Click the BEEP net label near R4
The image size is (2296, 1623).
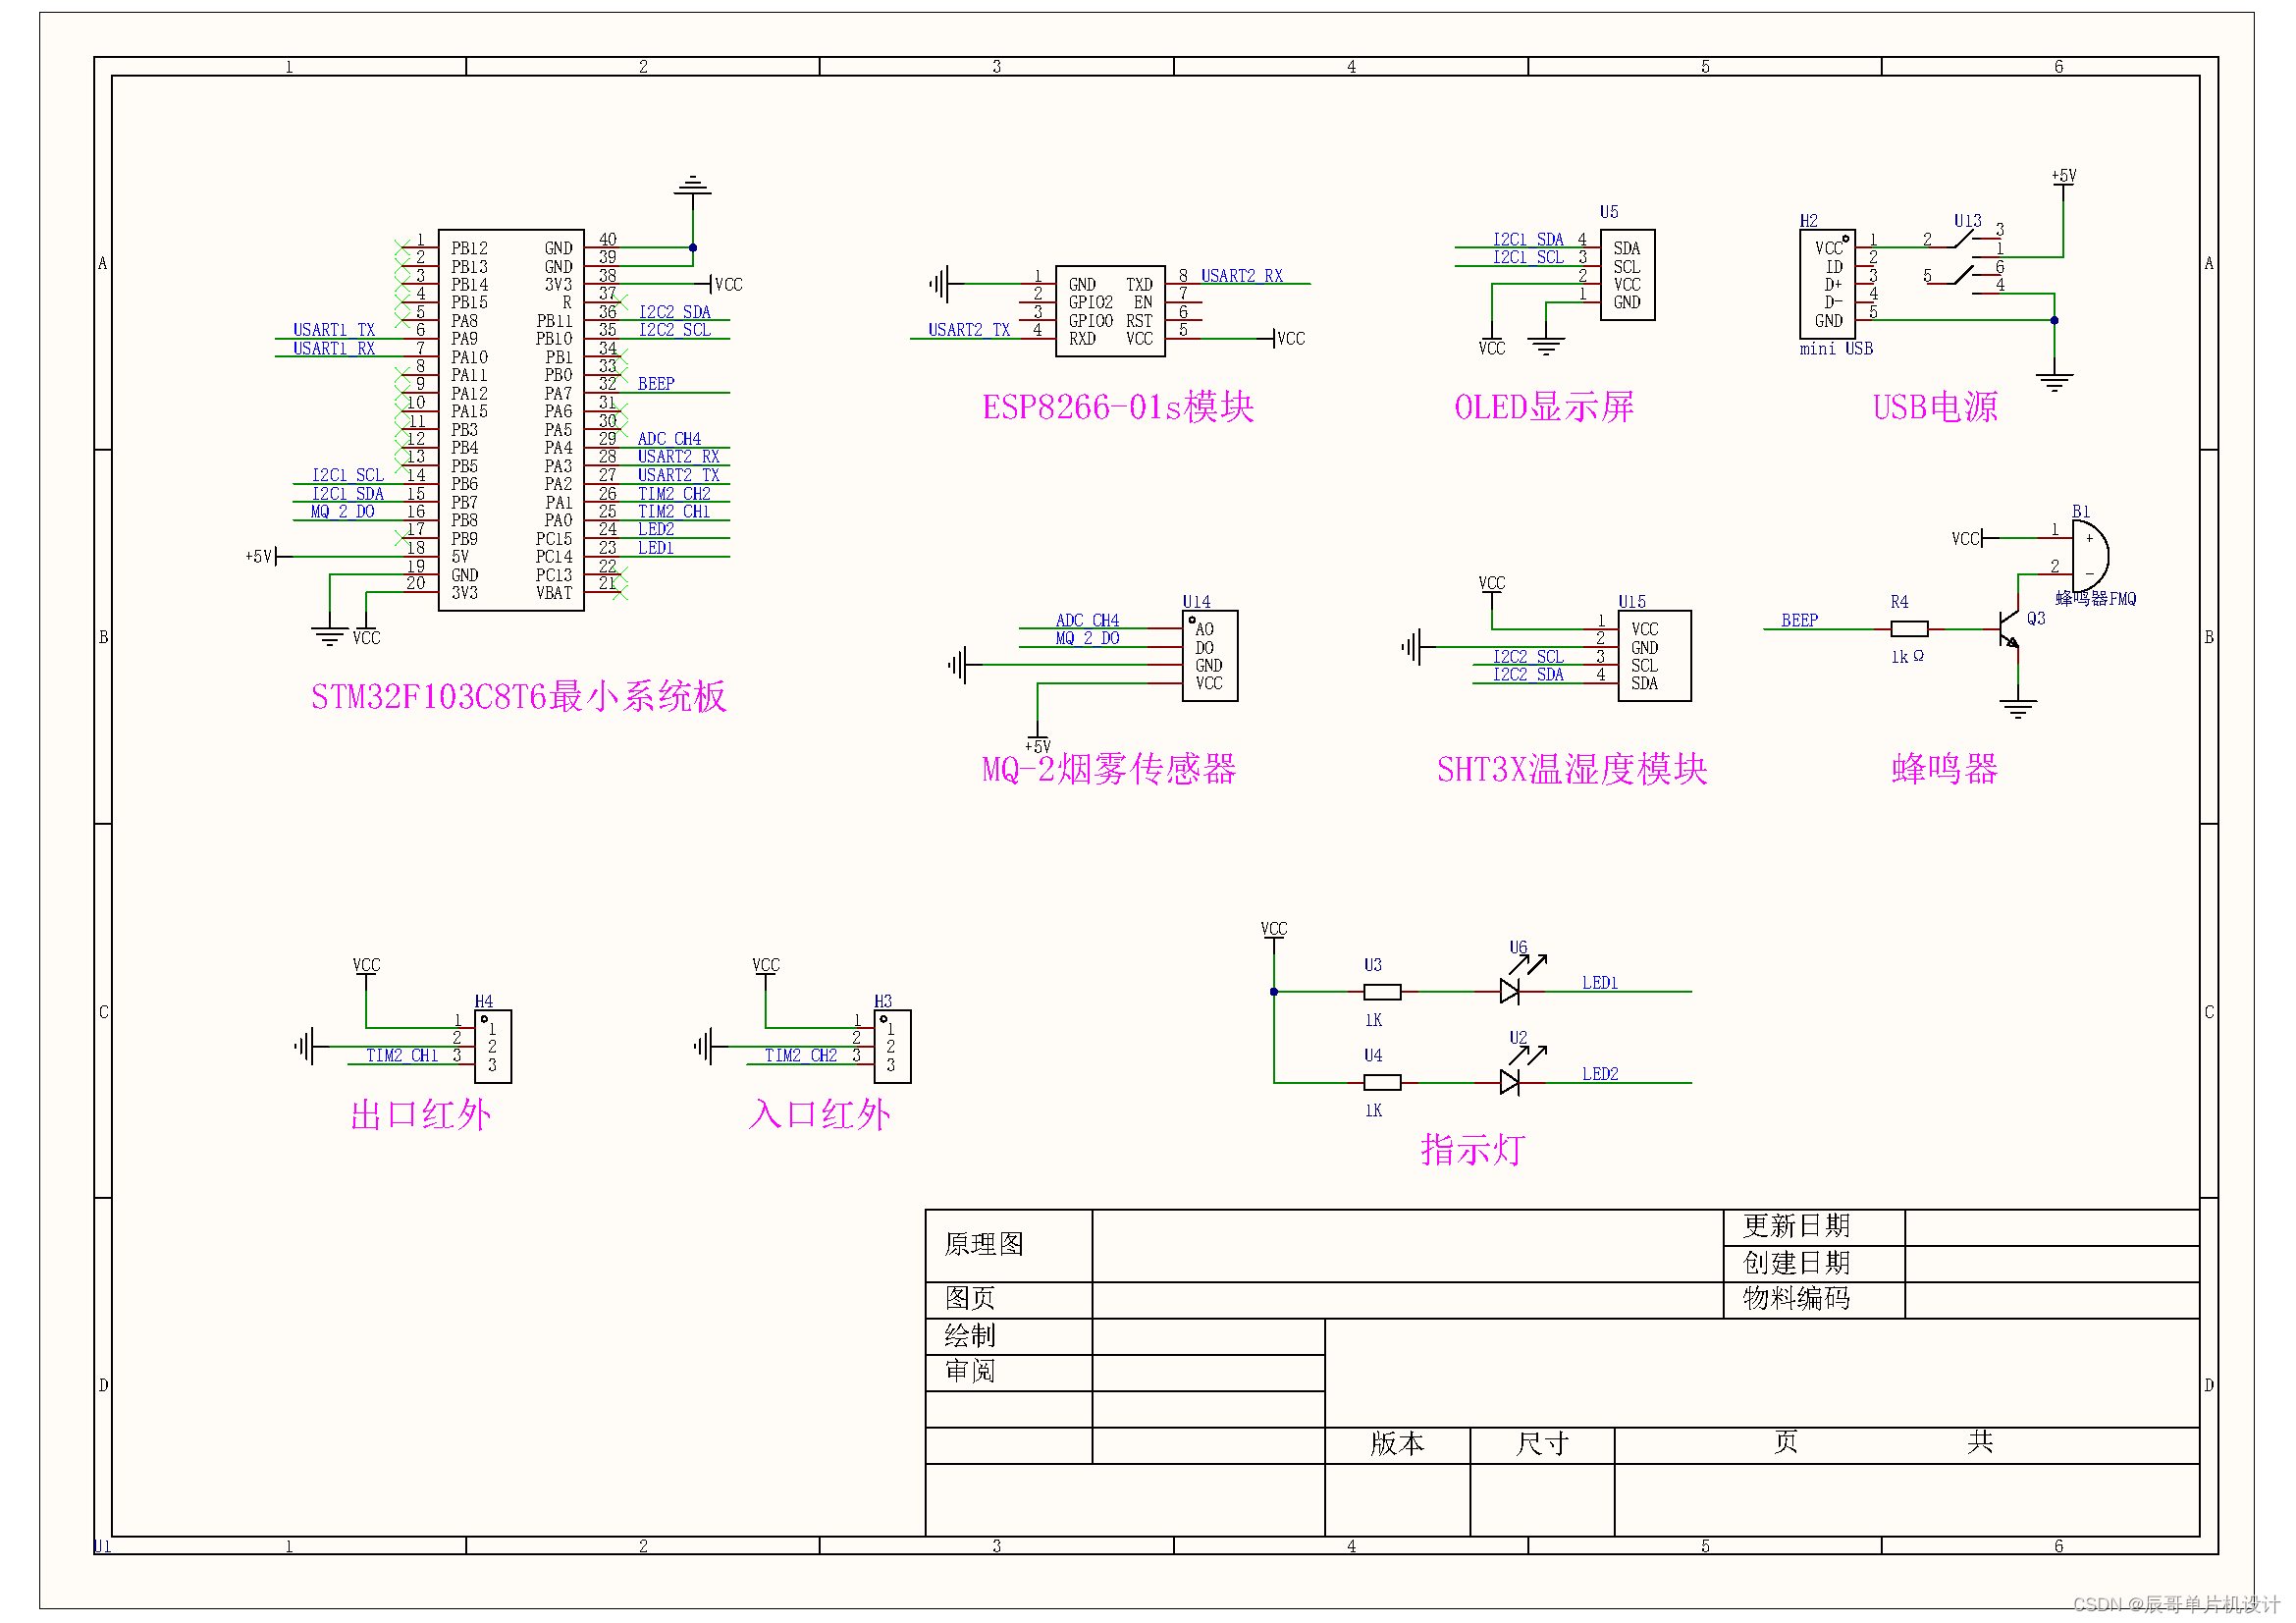click(x=1799, y=621)
